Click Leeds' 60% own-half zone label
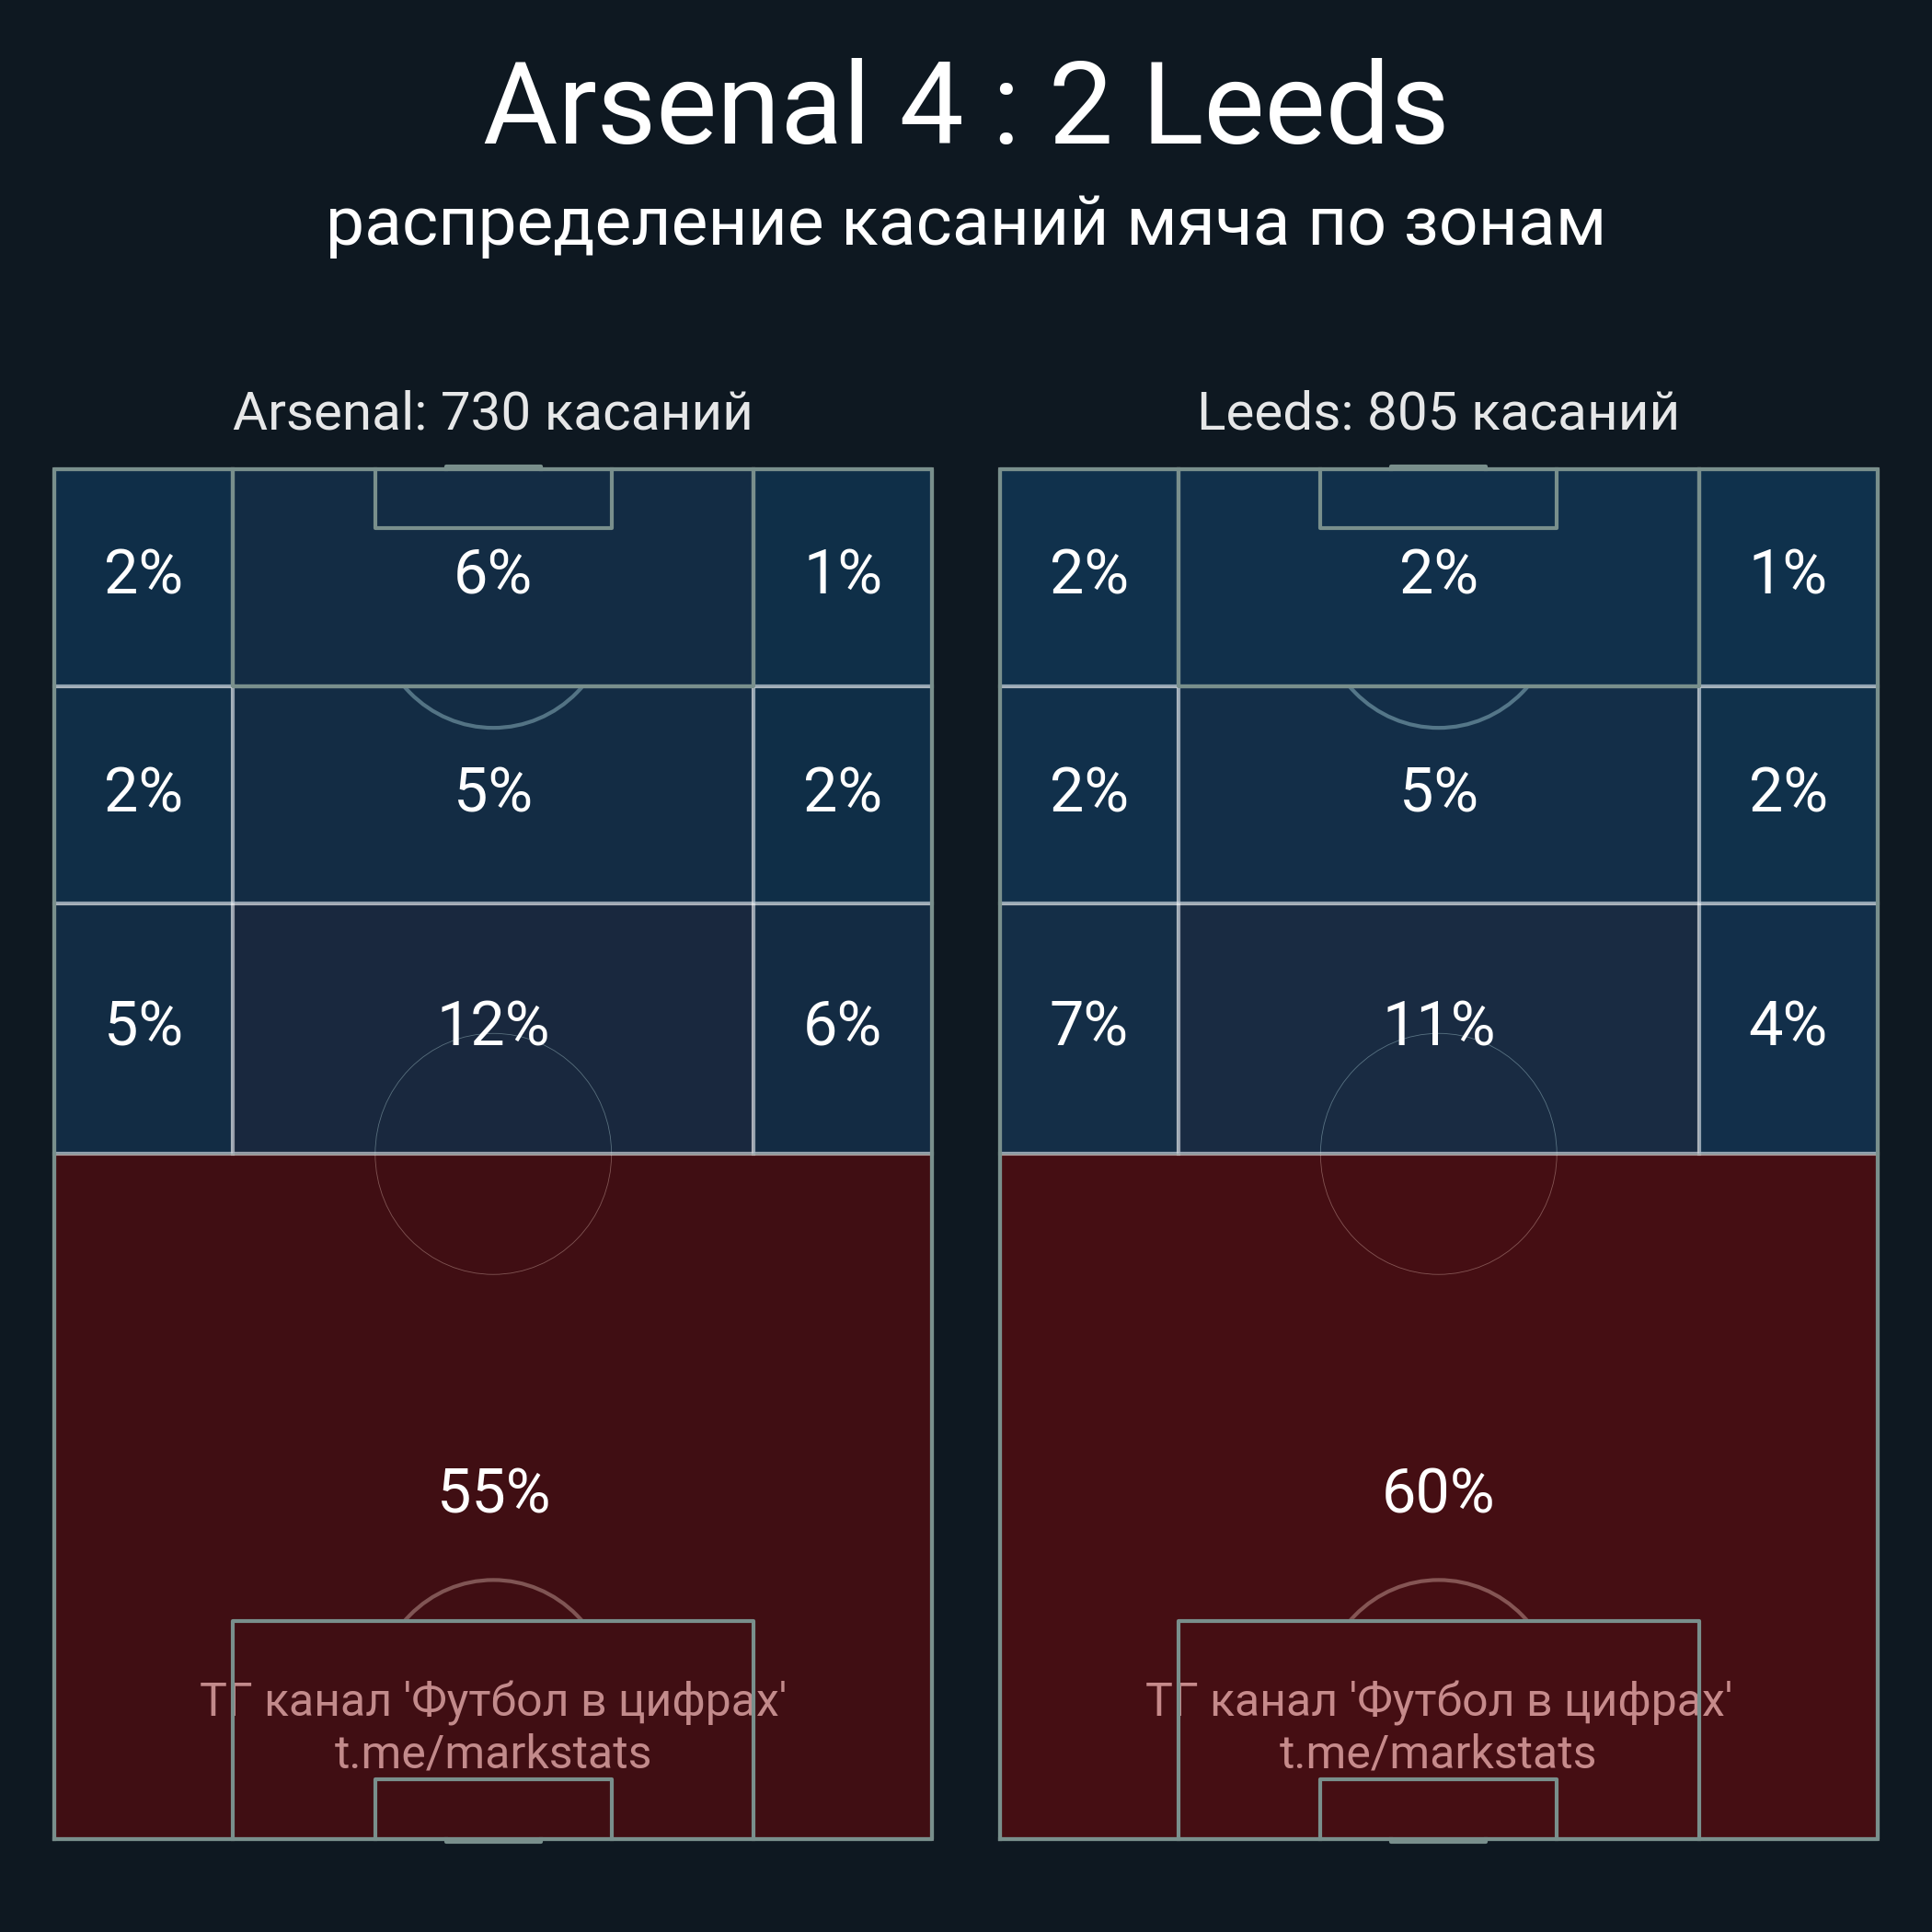 1438,1492
